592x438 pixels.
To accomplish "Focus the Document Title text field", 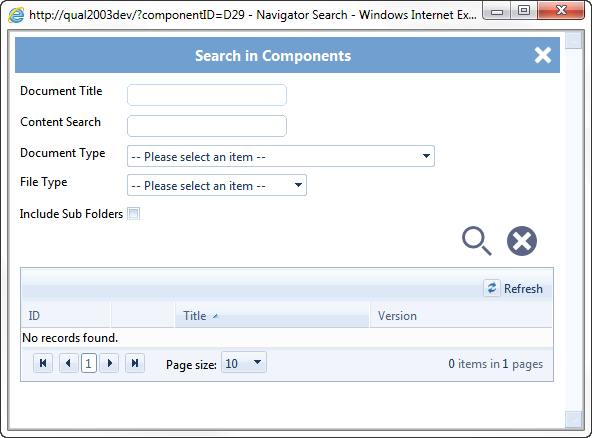I will click(x=207, y=95).
